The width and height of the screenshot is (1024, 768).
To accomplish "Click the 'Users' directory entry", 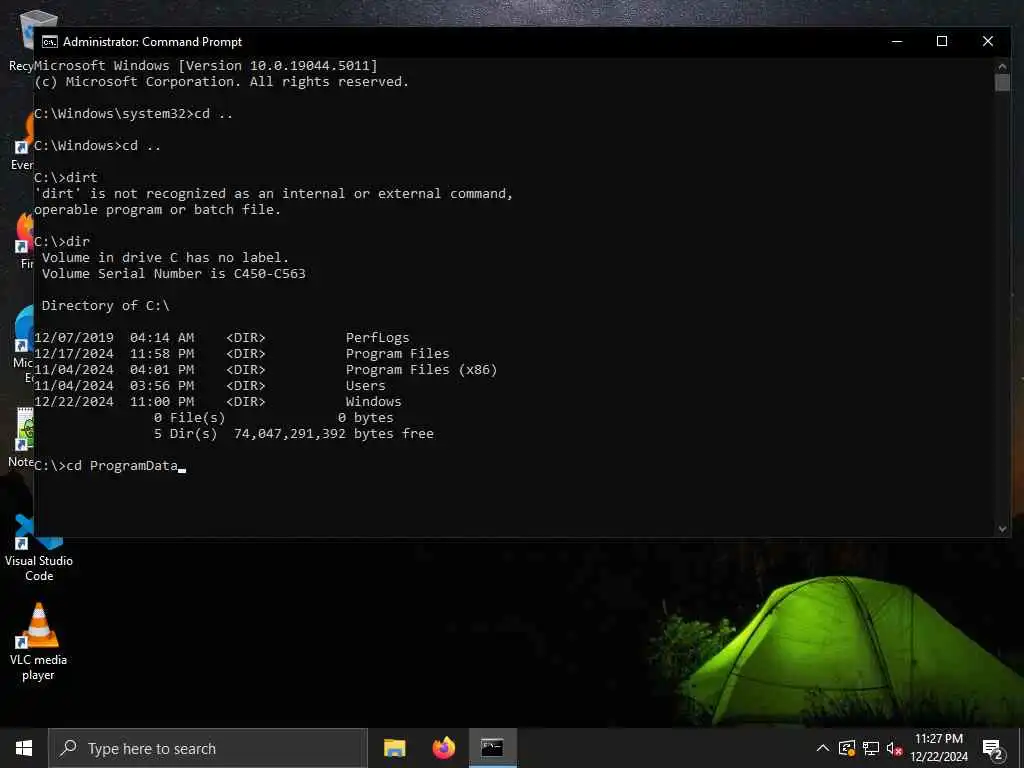I will [x=366, y=385].
